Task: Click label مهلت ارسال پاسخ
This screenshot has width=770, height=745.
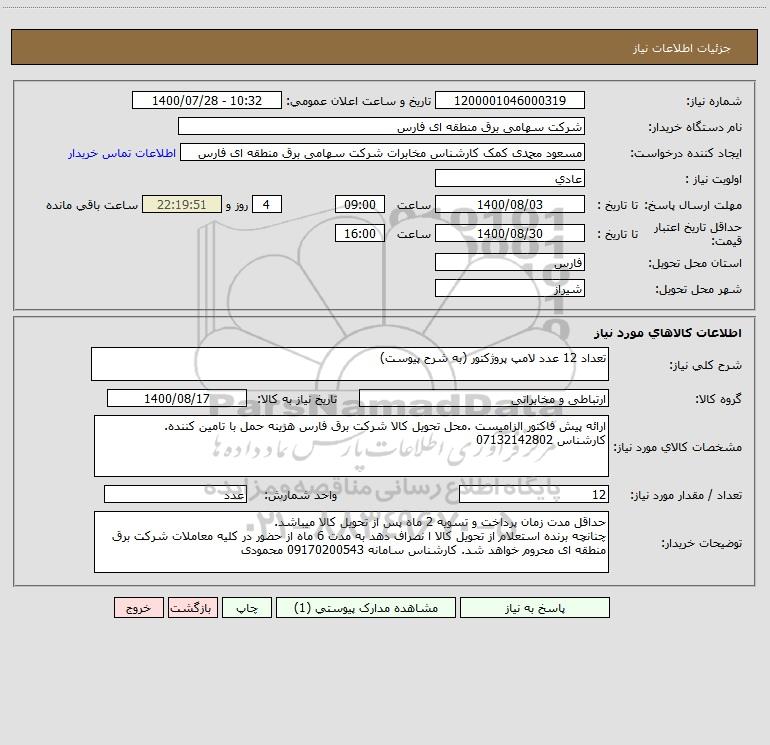Action: [x=693, y=205]
